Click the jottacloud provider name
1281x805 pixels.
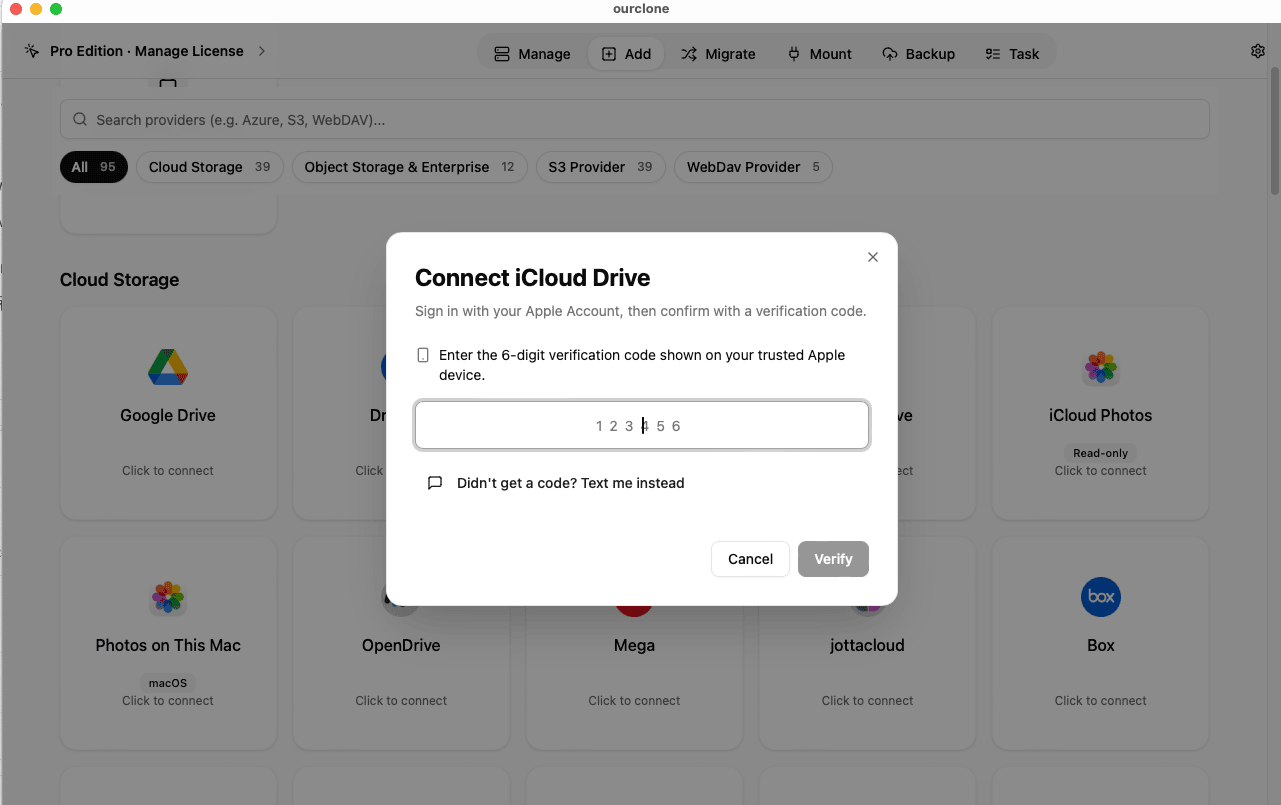click(x=867, y=645)
